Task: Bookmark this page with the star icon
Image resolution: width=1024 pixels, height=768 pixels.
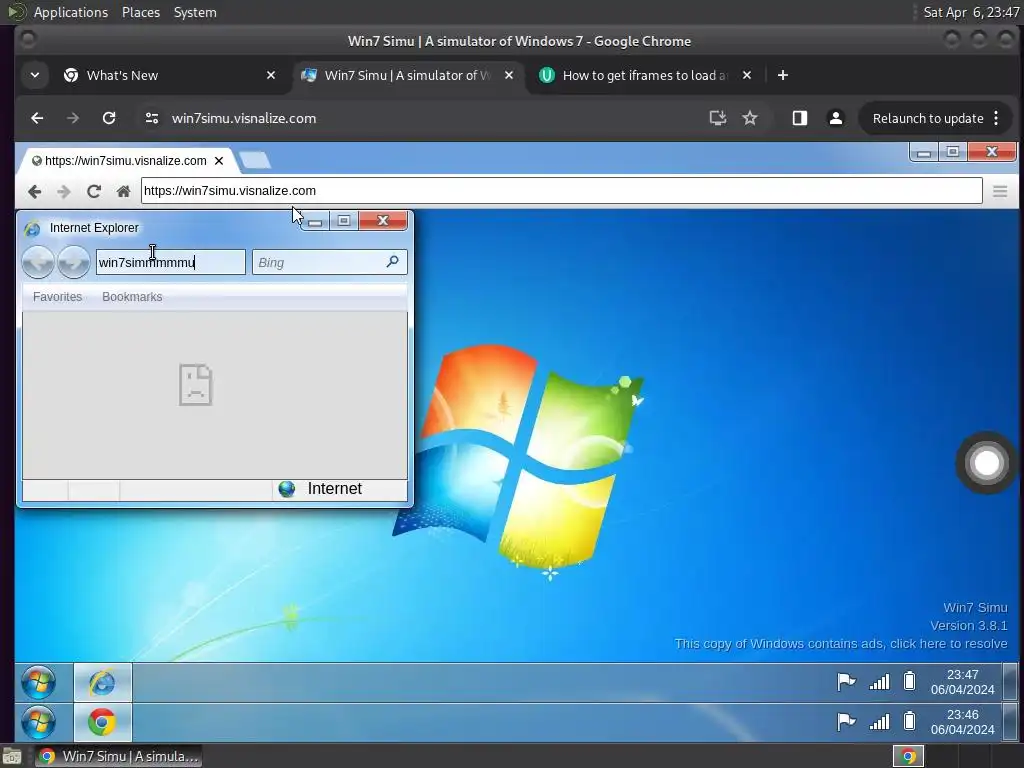Action: (750, 118)
